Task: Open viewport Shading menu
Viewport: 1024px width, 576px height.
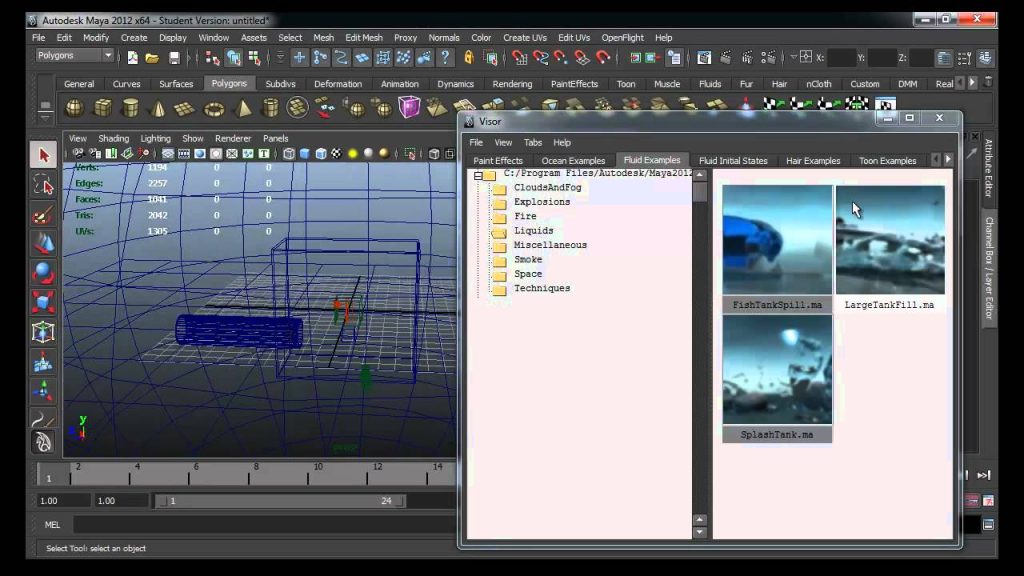Action: coord(114,138)
